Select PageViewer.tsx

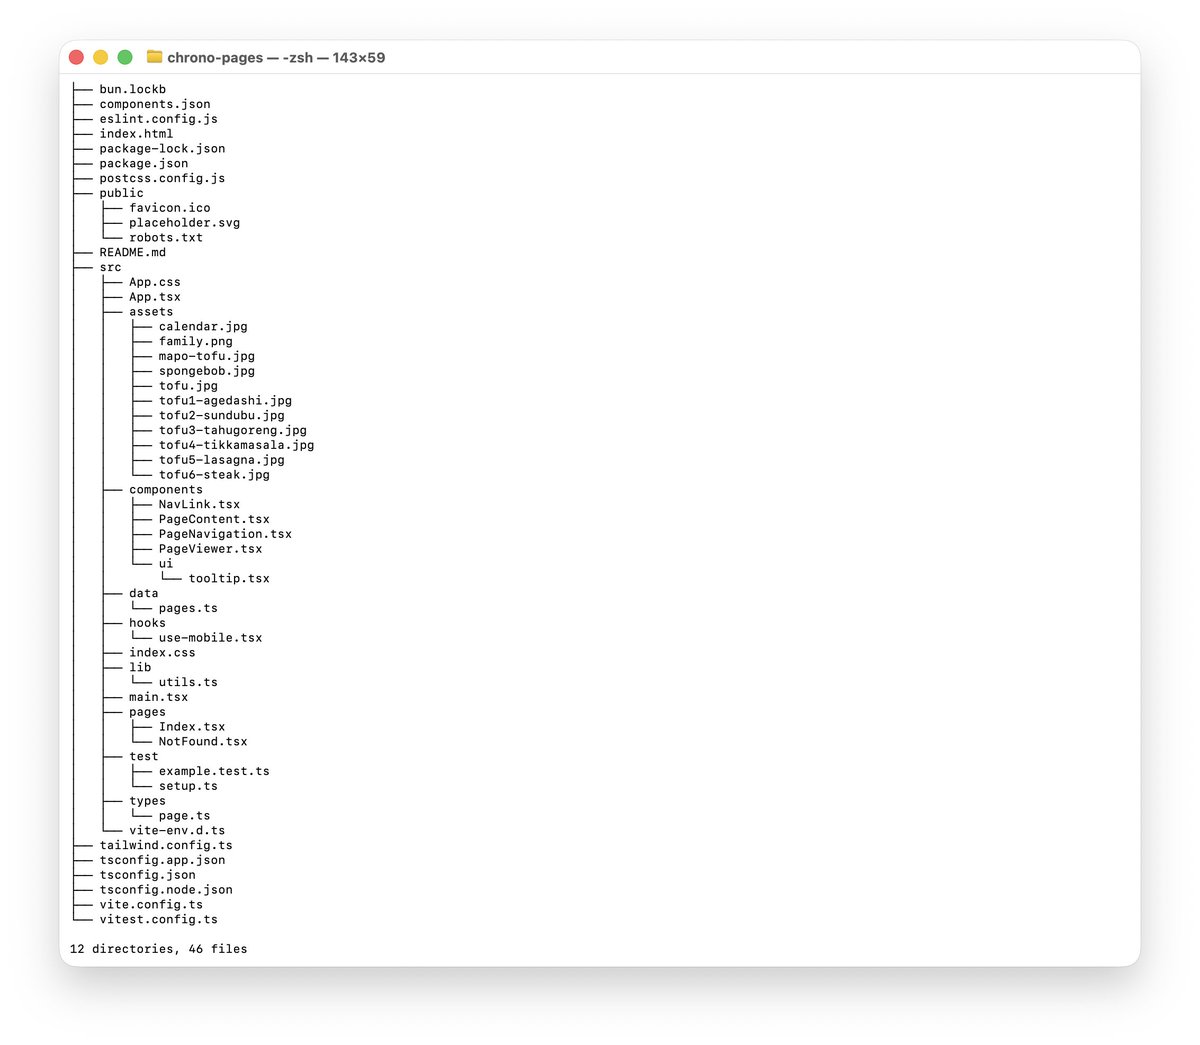[210, 549]
